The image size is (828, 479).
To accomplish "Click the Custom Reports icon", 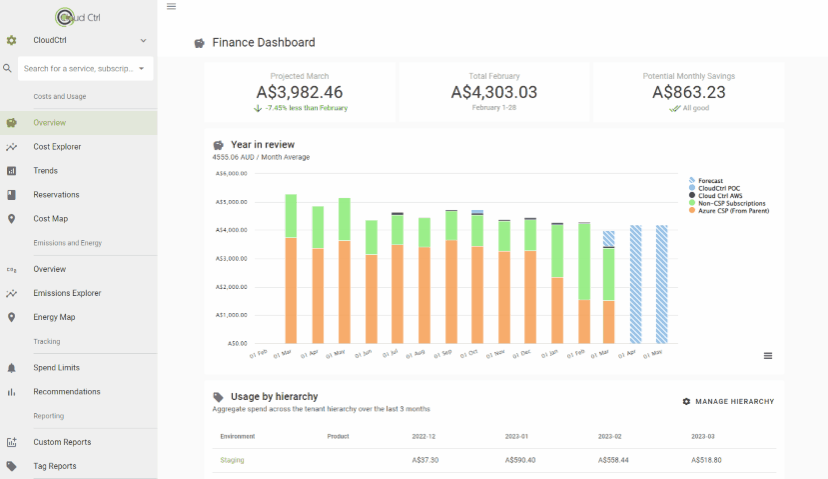I will click(x=11, y=442).
